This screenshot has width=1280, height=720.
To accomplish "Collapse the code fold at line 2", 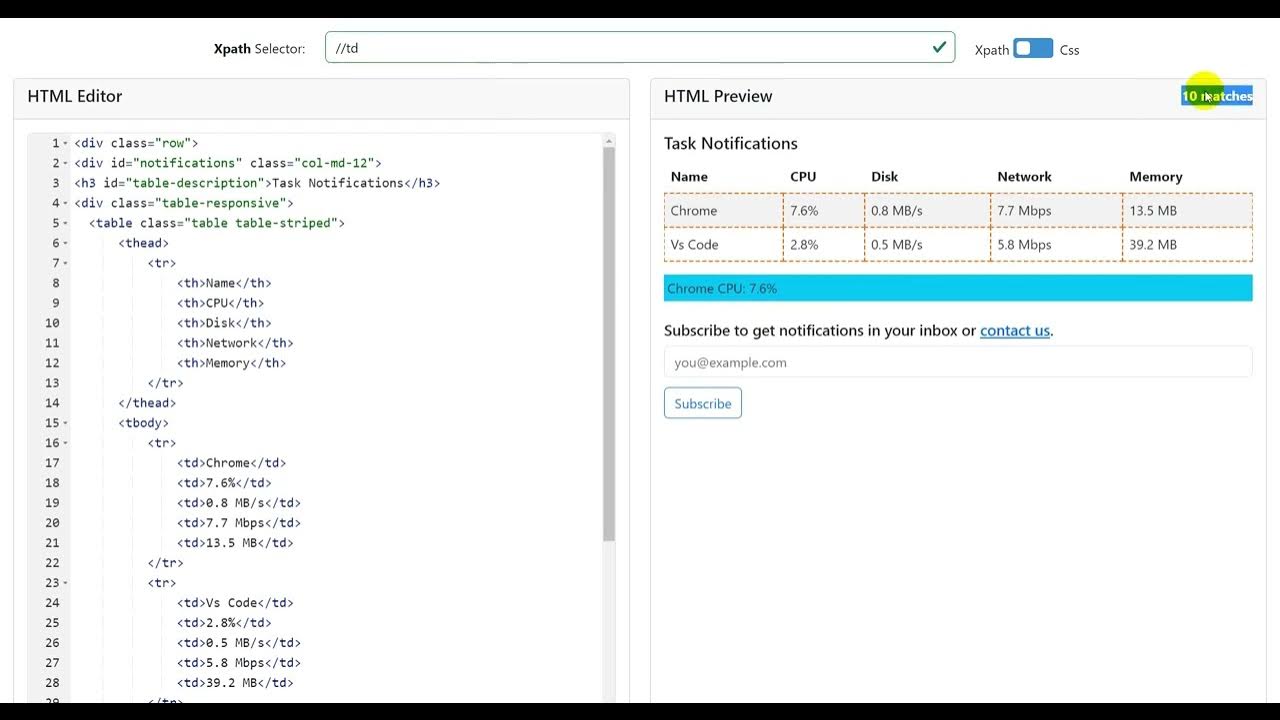I will (65, 163).
